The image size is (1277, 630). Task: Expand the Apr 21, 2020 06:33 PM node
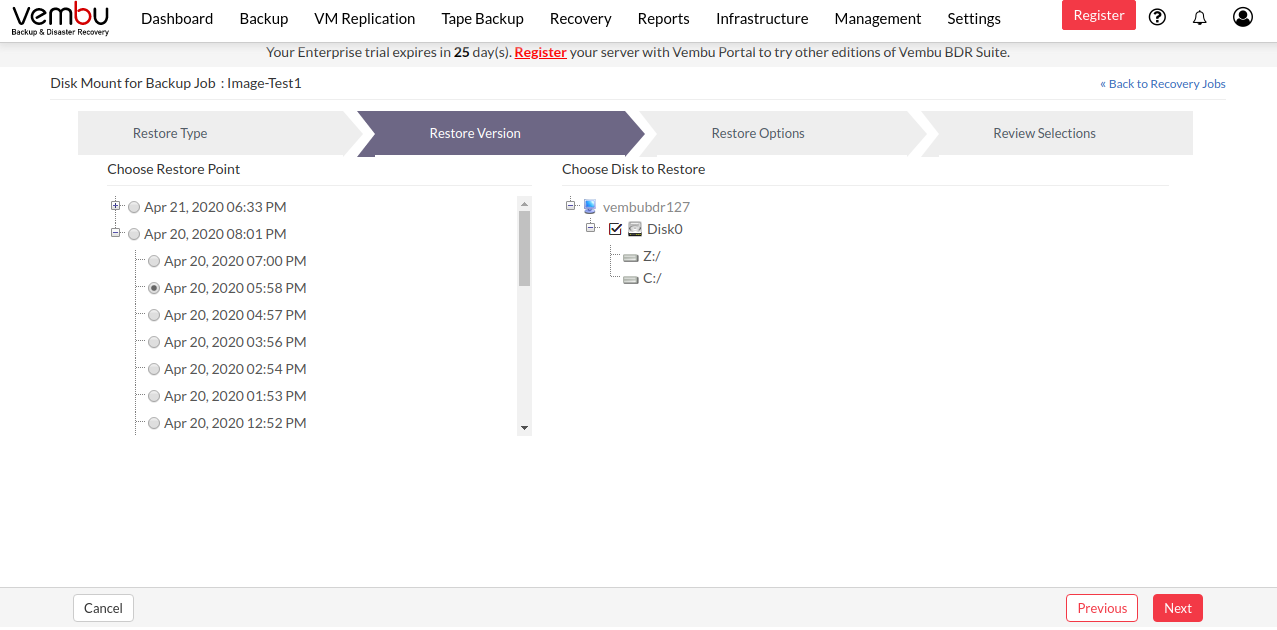(x=116, y=206)
